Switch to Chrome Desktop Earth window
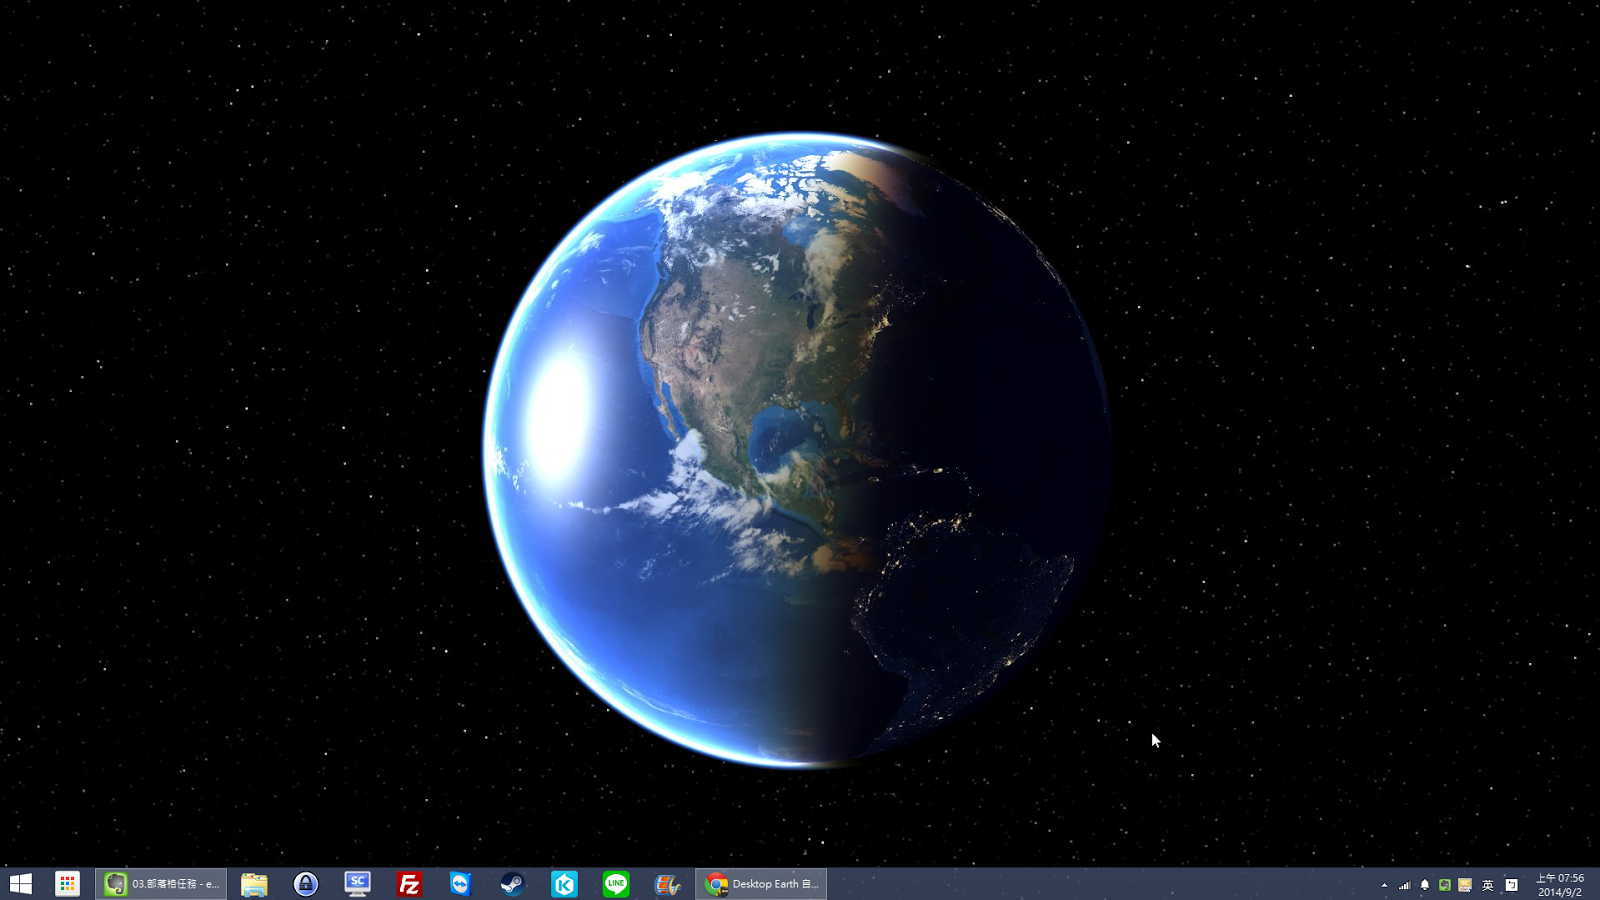 761,884
